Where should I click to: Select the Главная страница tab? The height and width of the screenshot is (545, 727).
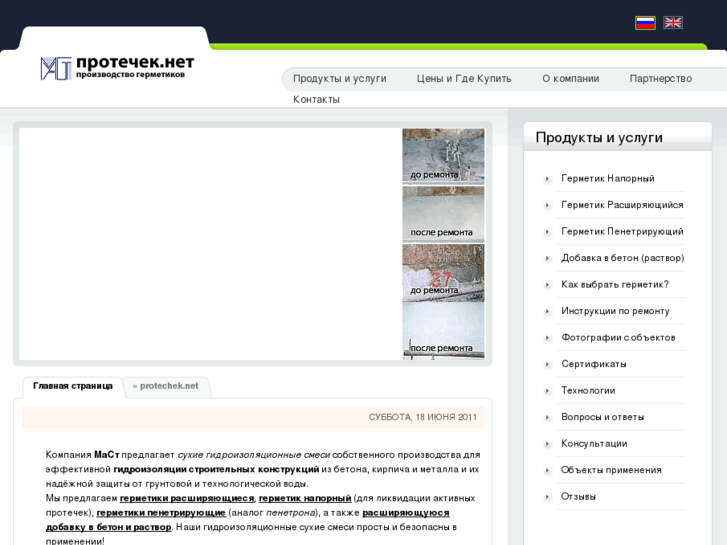tap(73, 386)
